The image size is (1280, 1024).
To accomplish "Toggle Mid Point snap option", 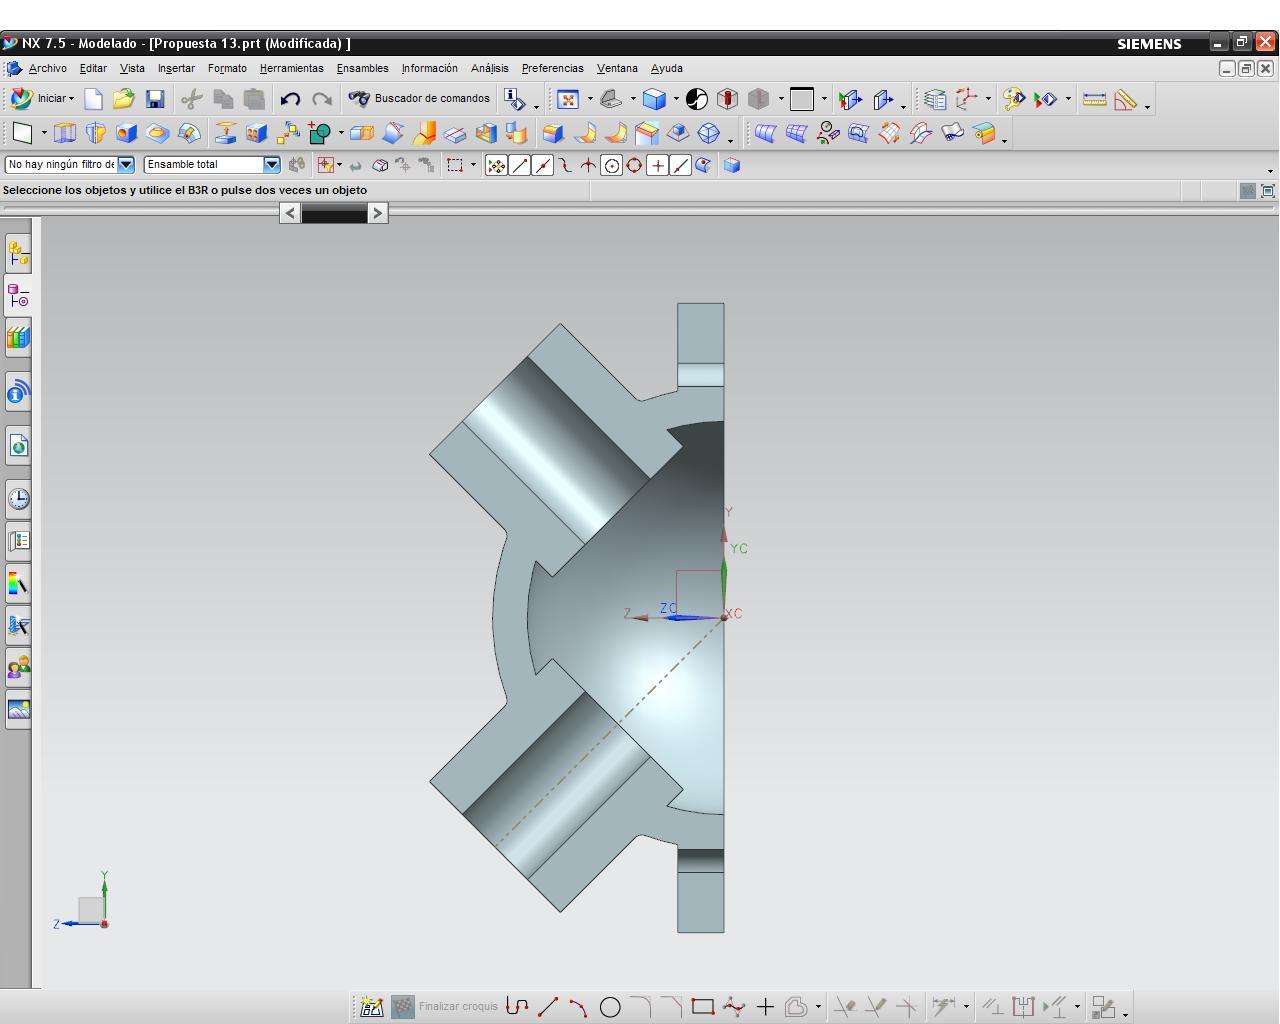I will tap(543, 166).
